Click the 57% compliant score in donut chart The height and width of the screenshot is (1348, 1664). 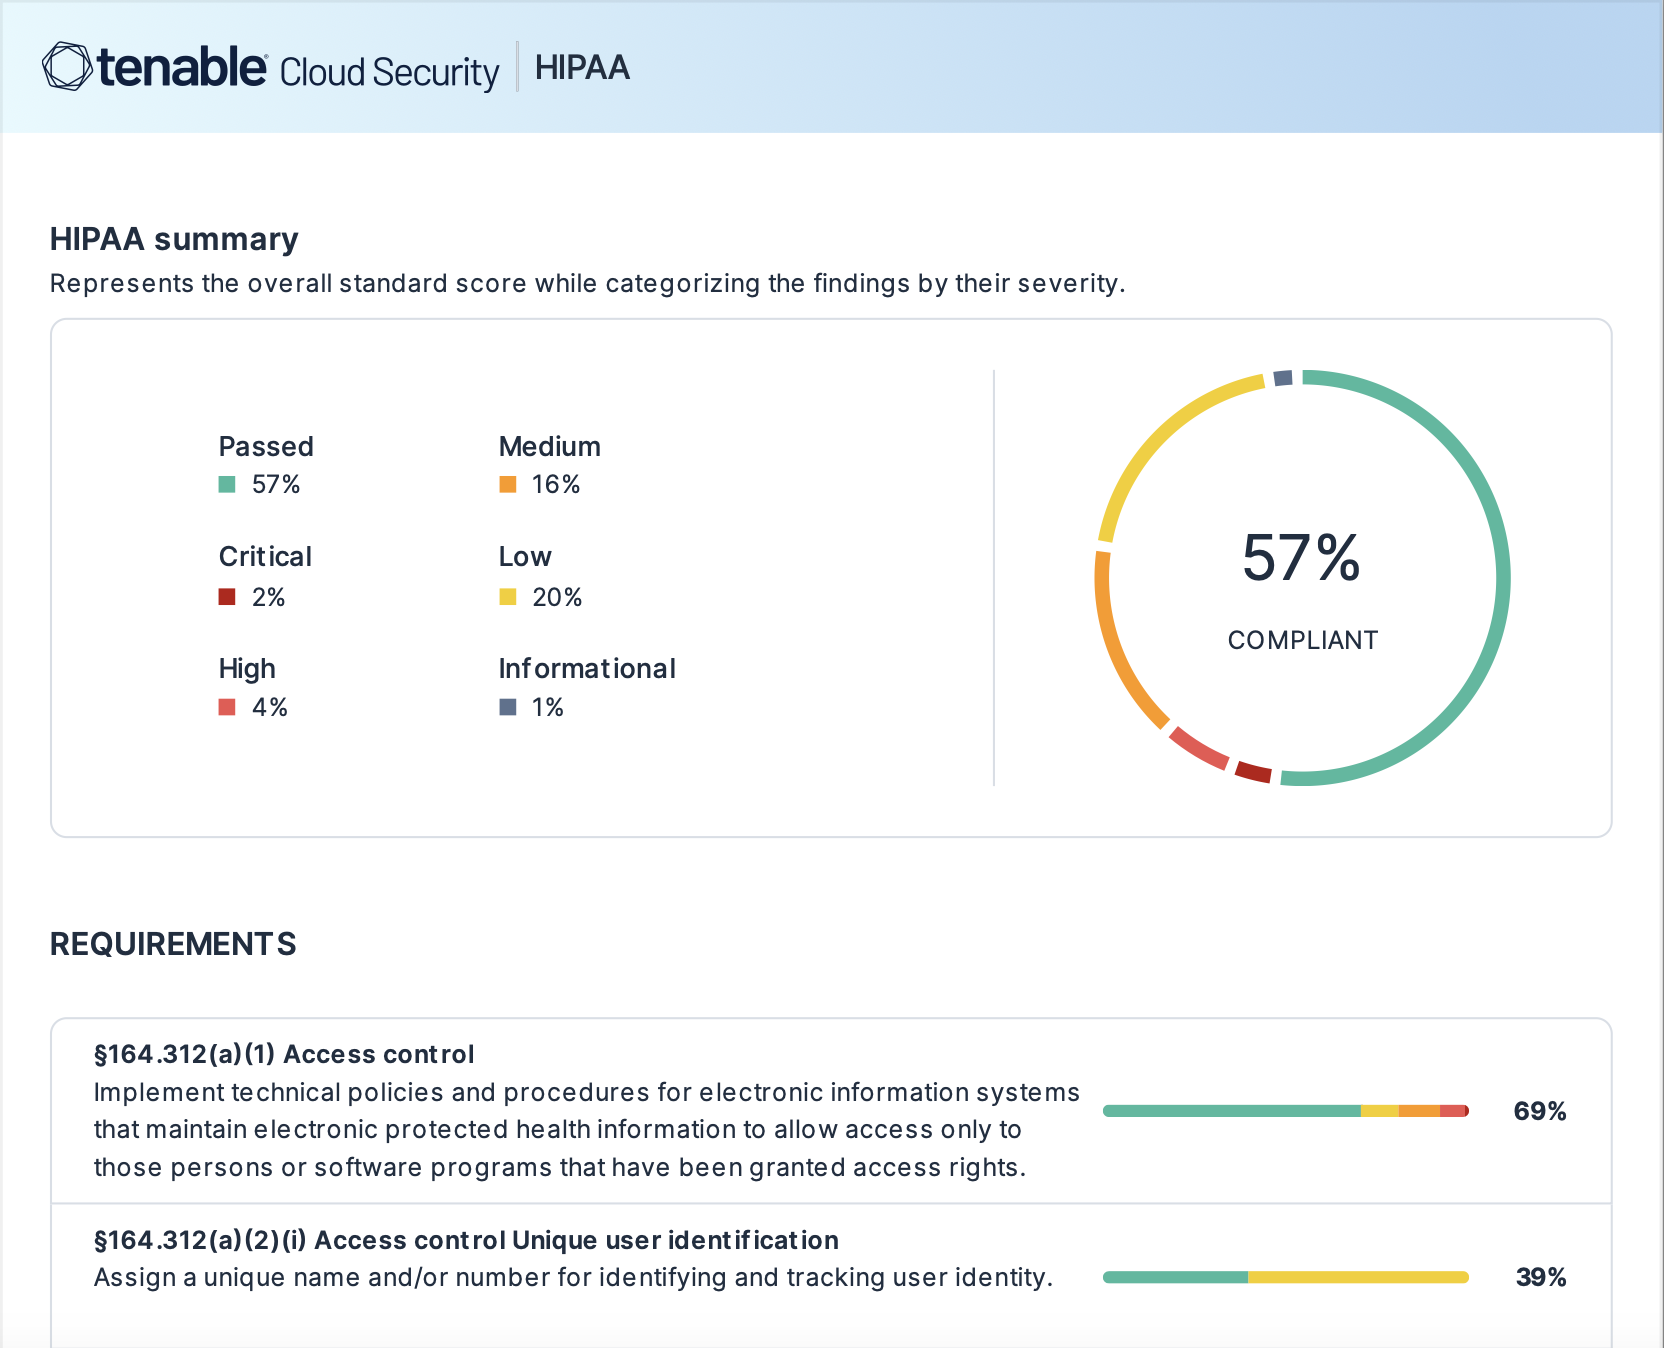point(1301,557)
